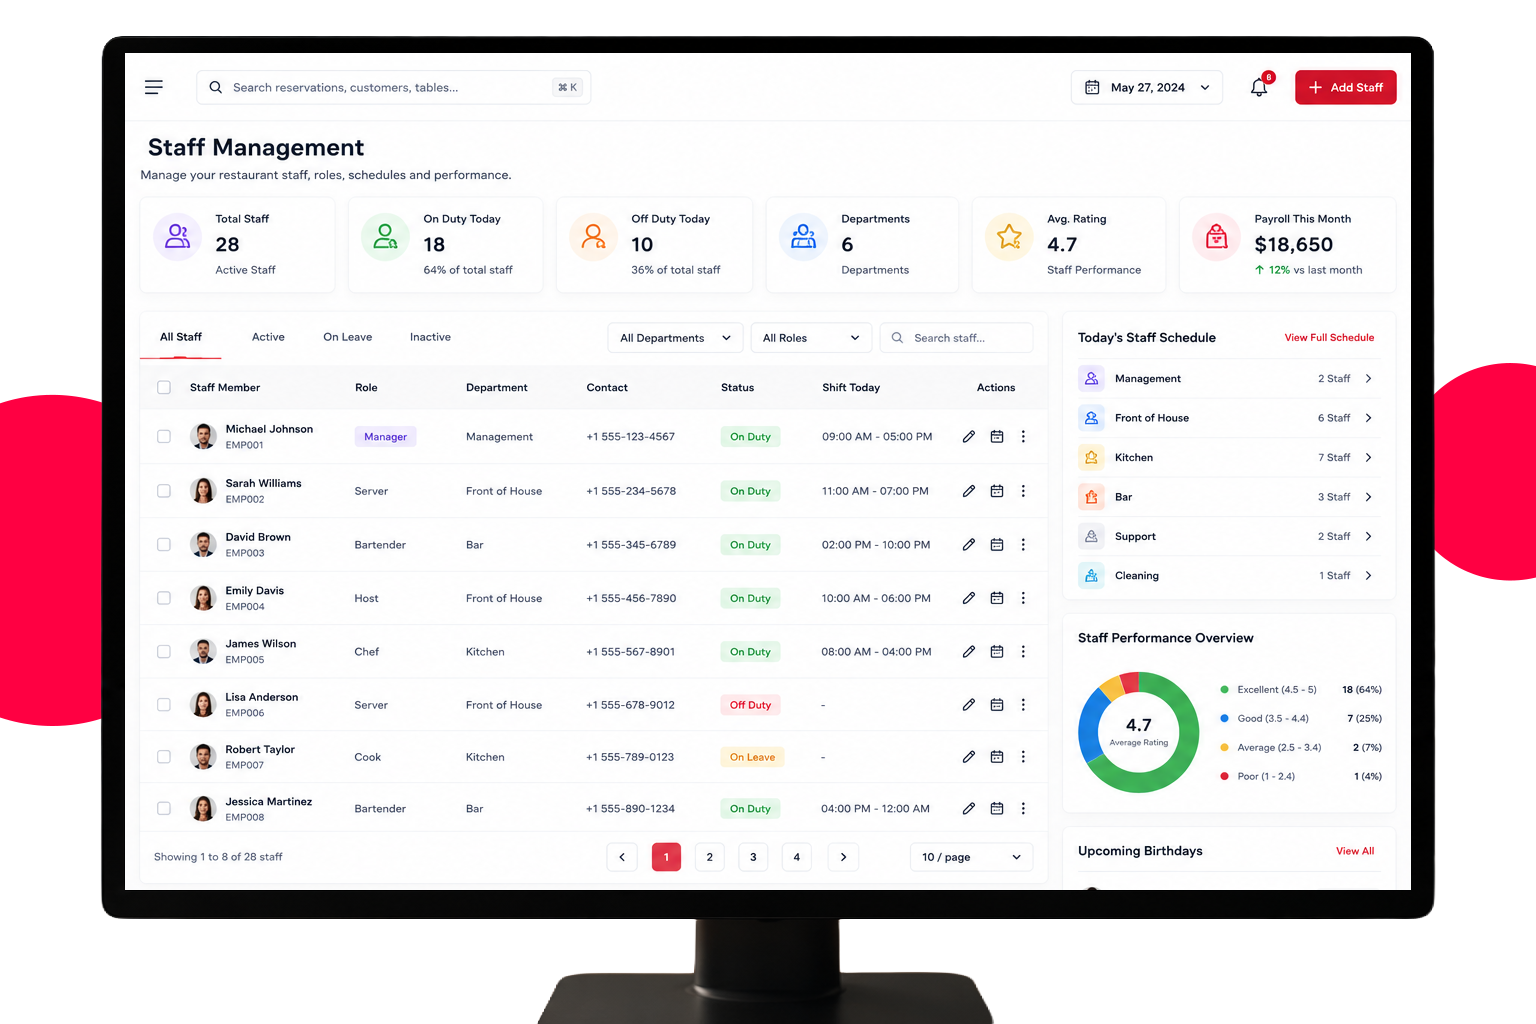Image resolution: width=1536 pixels, height=1024 pixels.
Task: Click Michael Johnson's avatar thumbnail
Action: [203, 437]
